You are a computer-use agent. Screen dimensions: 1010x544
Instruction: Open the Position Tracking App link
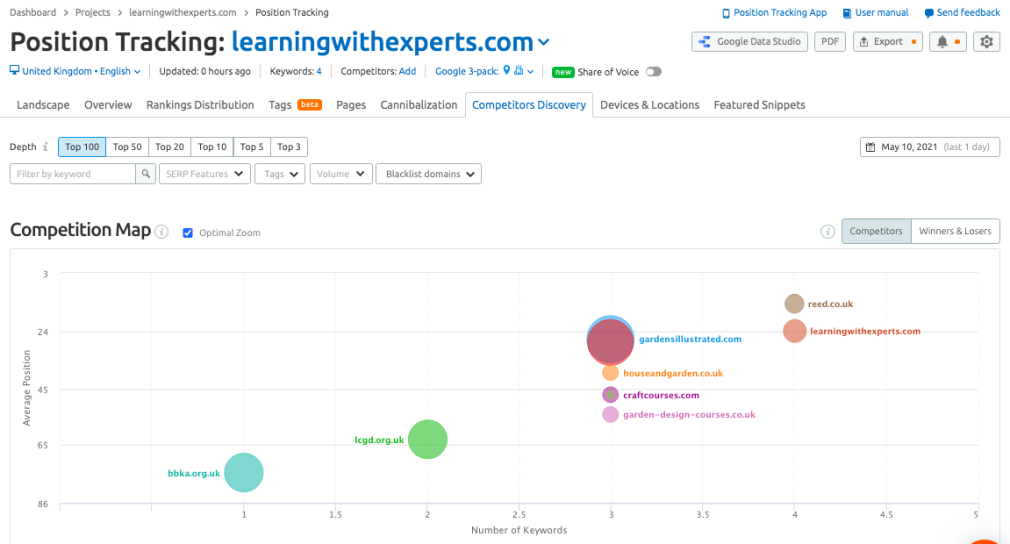[774, 12]
